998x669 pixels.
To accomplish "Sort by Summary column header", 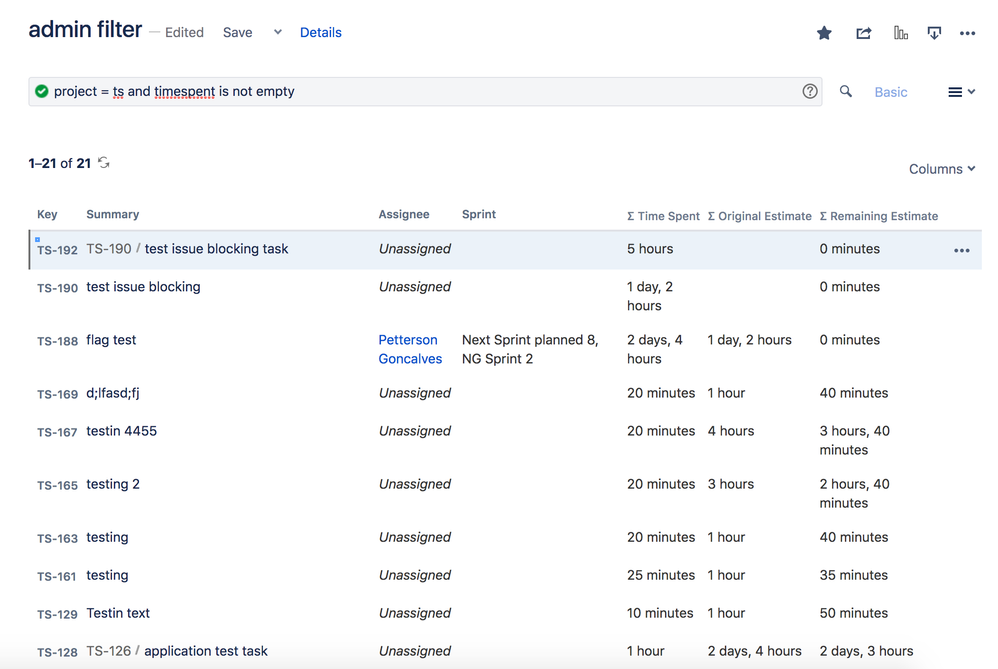I will [113, 214].
